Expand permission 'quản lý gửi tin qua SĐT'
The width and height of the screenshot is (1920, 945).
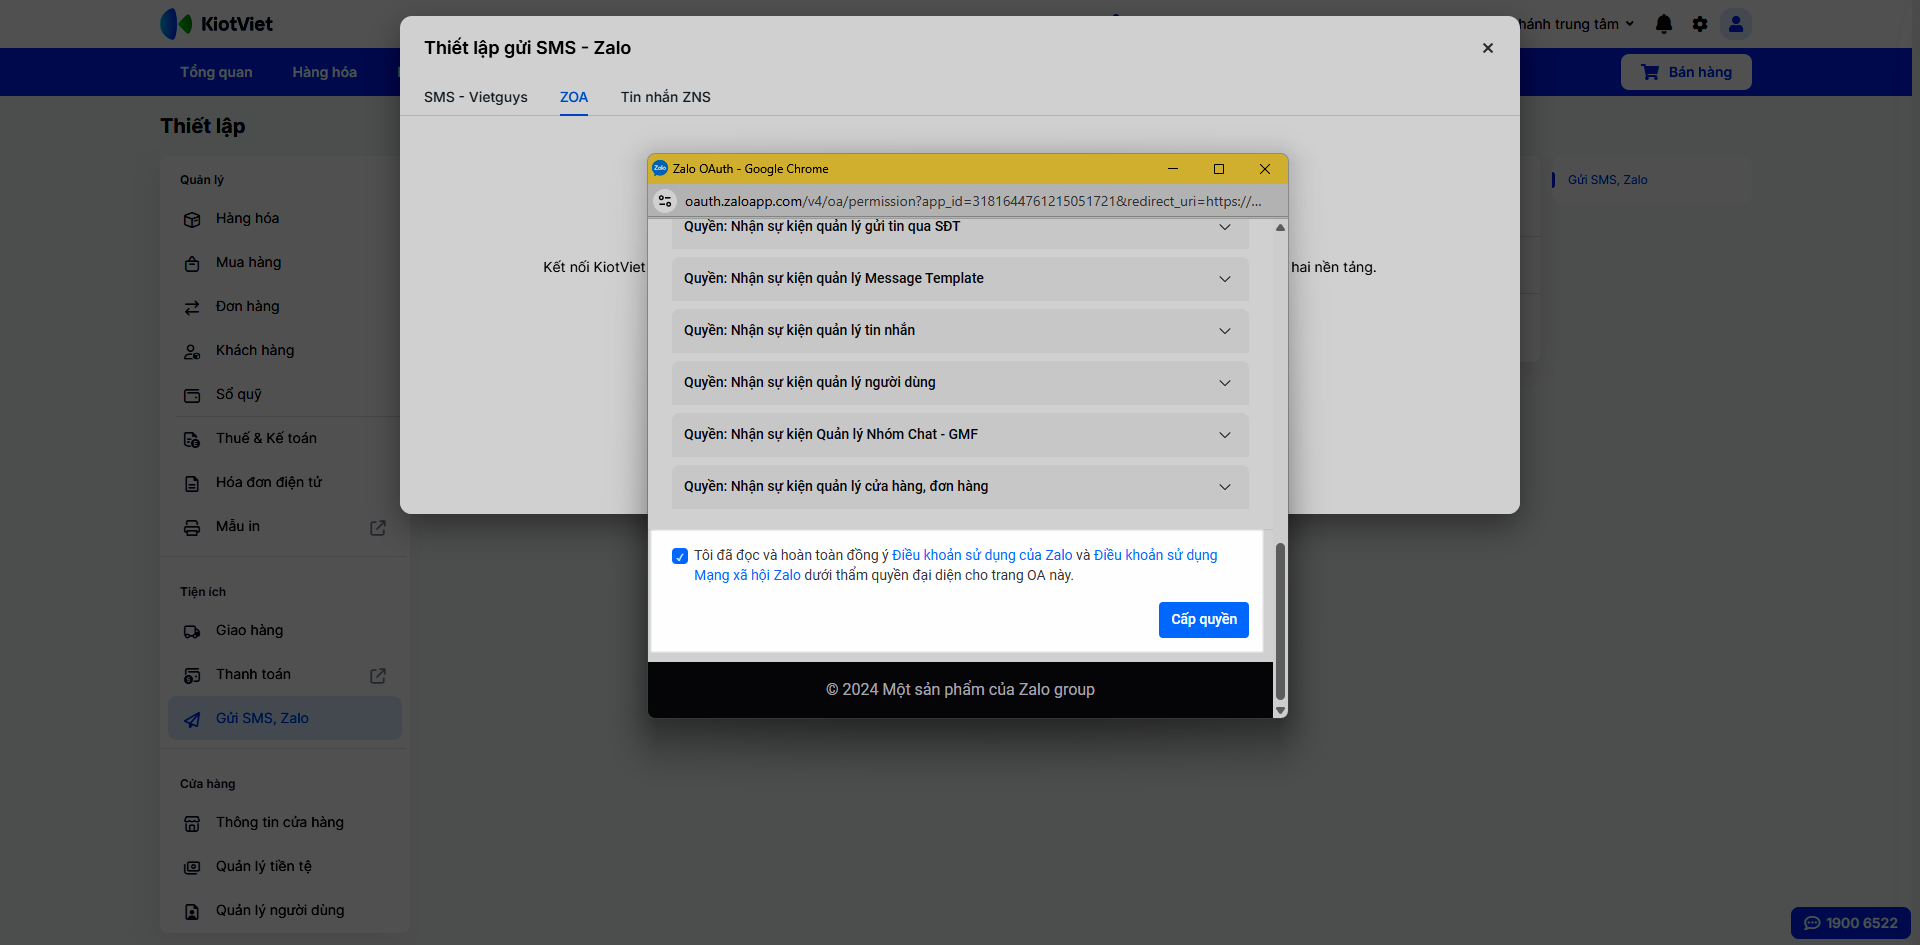(x=1225, y=227)
